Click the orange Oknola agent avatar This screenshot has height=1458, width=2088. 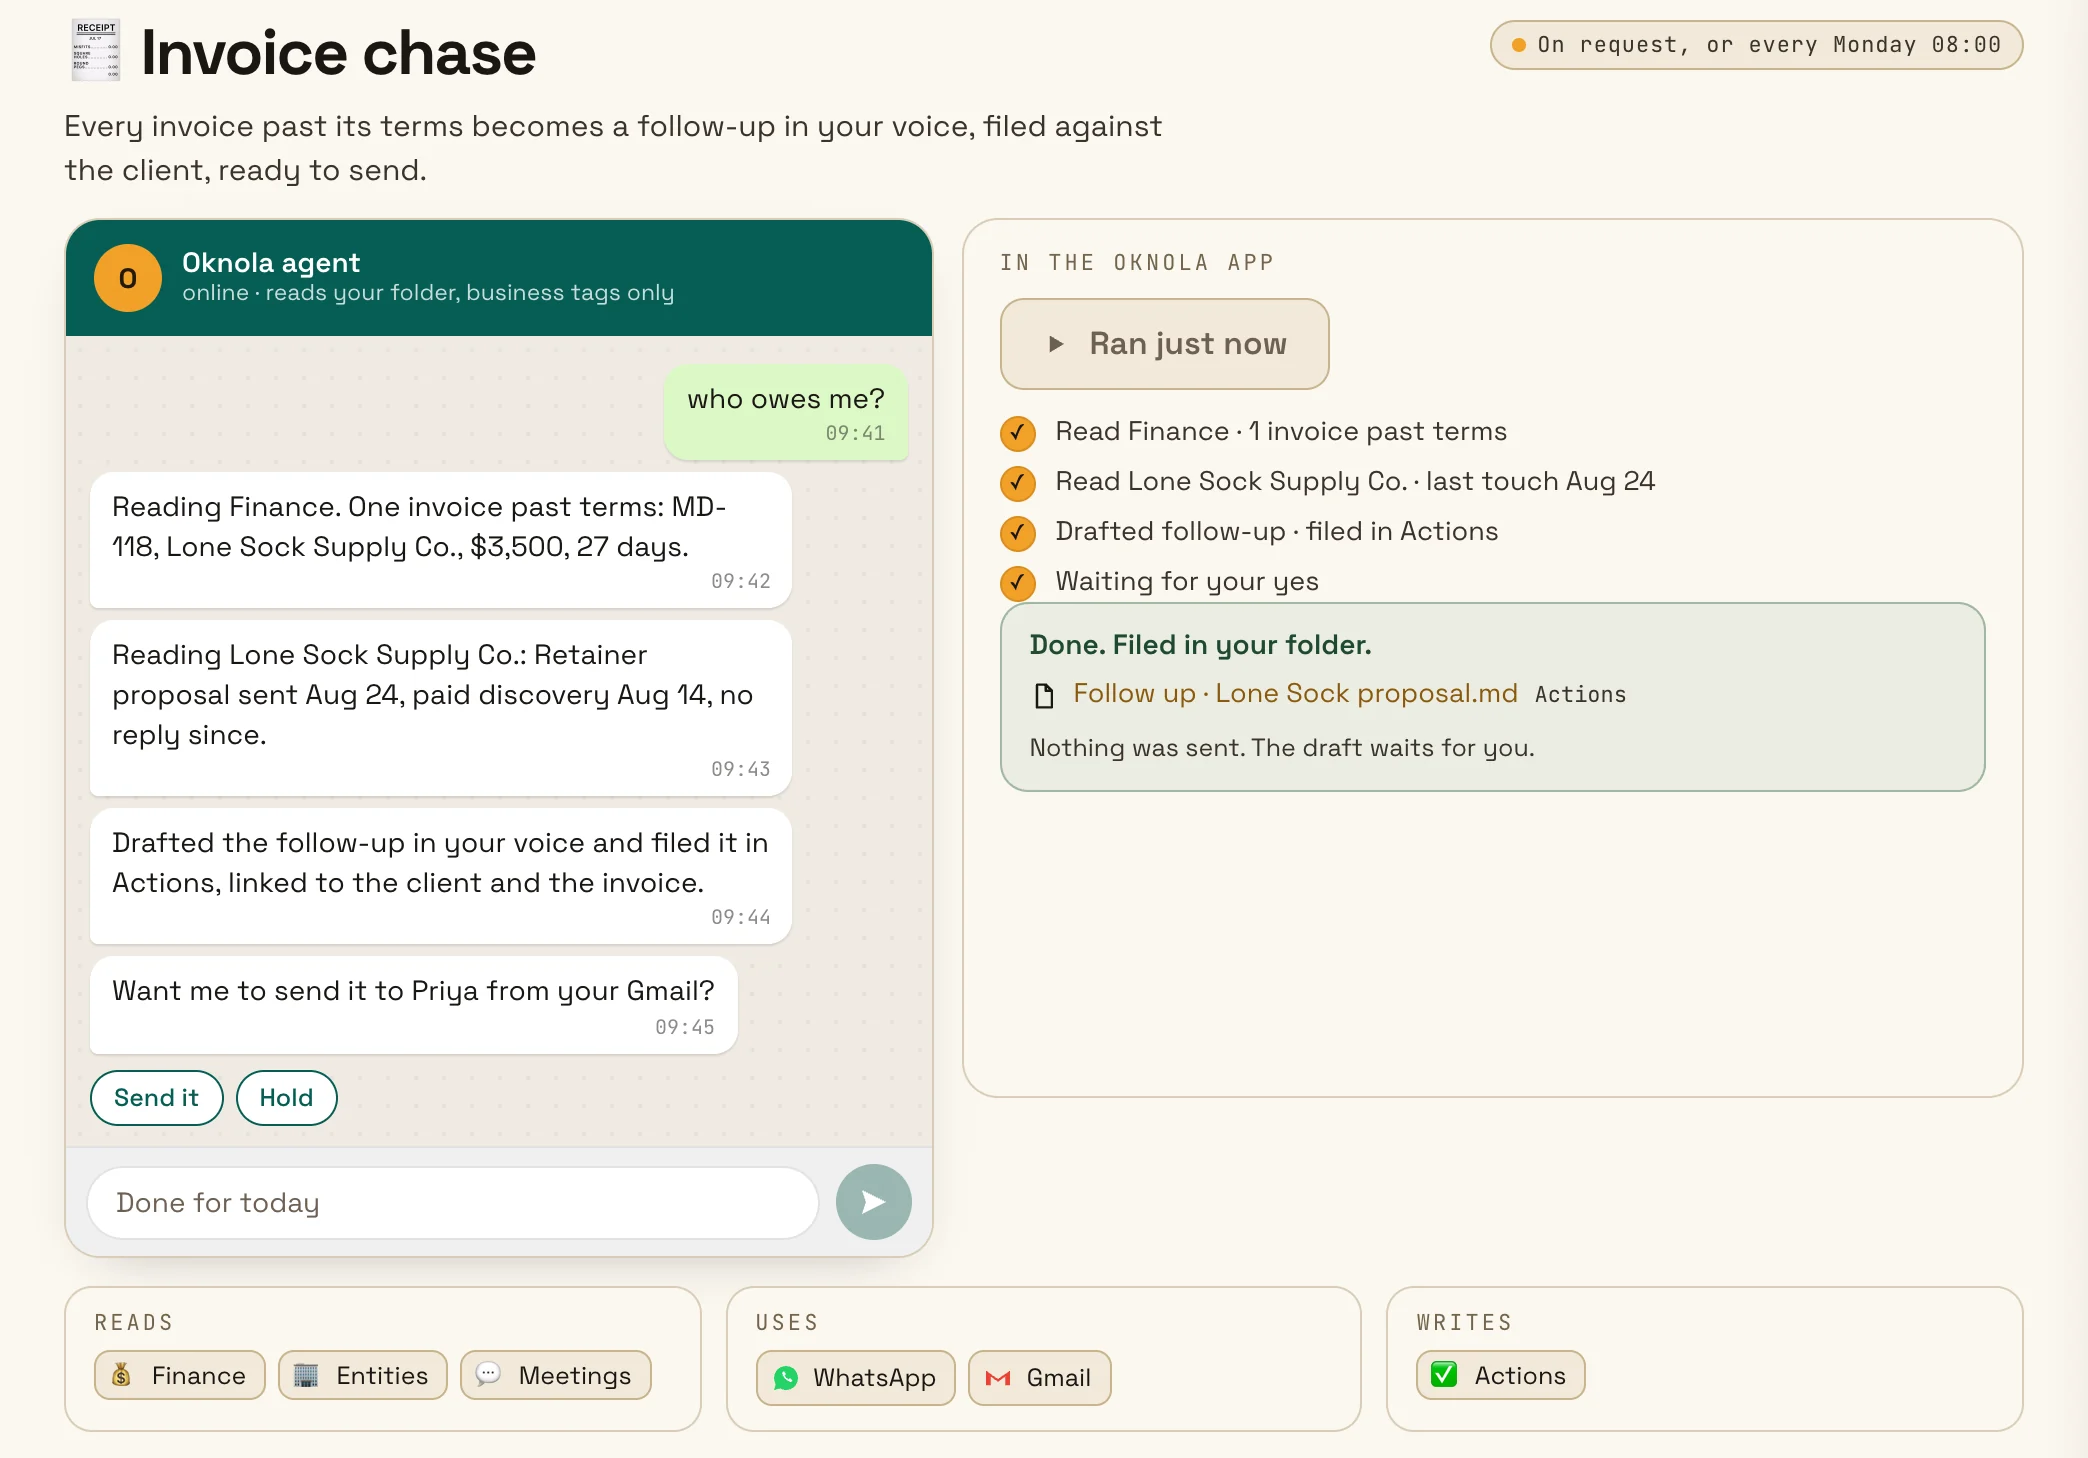(x=128, y=278)
